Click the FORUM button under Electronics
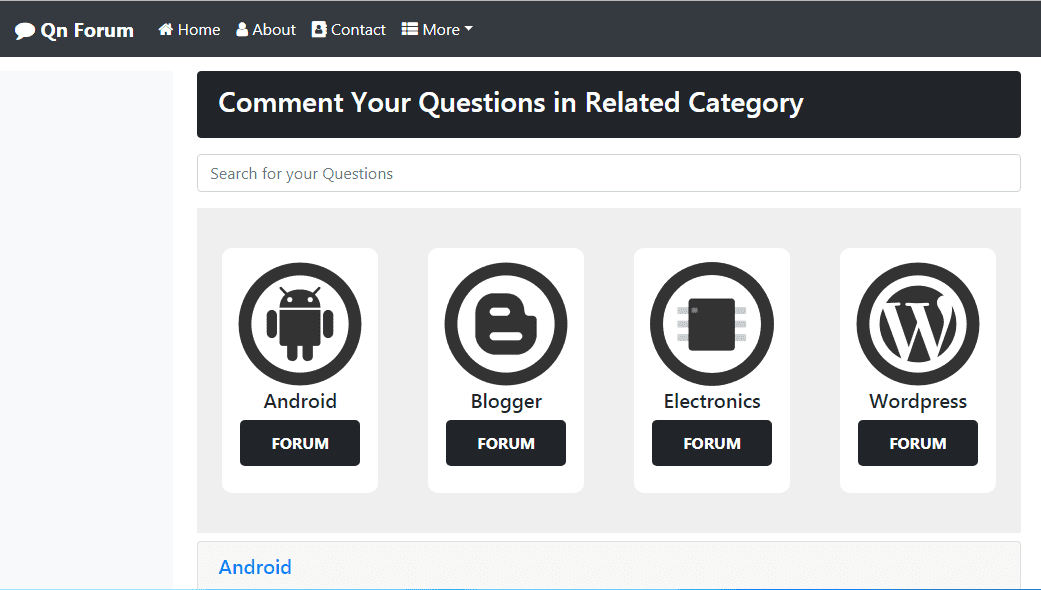 711,443
